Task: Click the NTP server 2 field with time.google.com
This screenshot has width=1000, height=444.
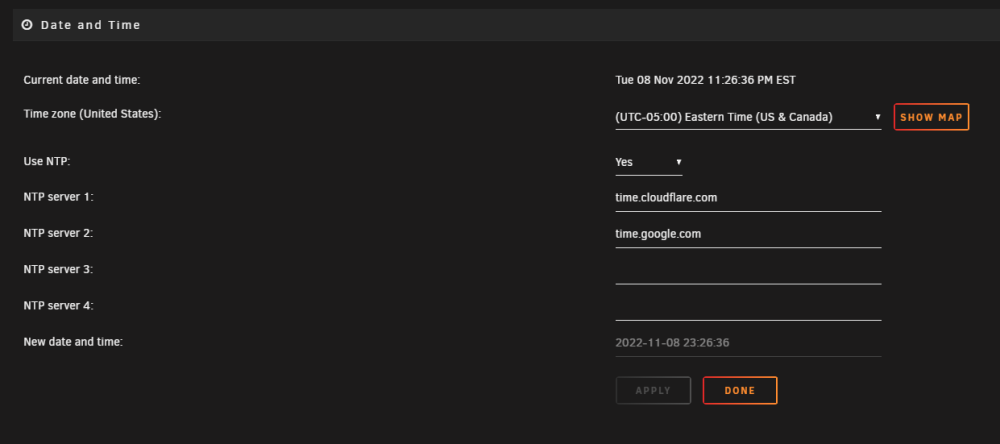Action: 748,235
